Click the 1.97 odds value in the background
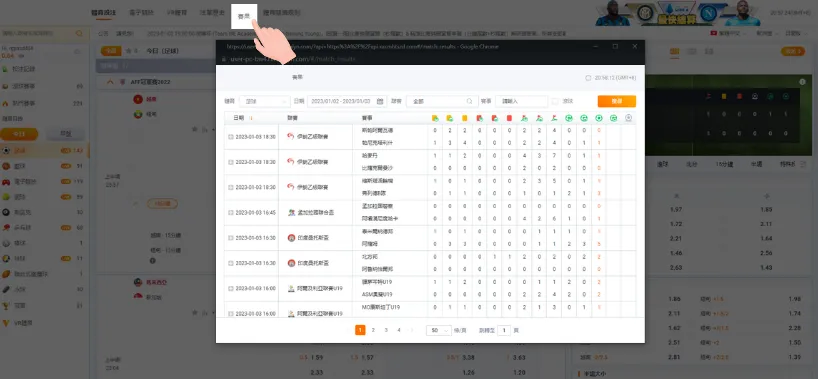This screenshot has width=818, height=379. pyautogui.click(x=677, y=209)
